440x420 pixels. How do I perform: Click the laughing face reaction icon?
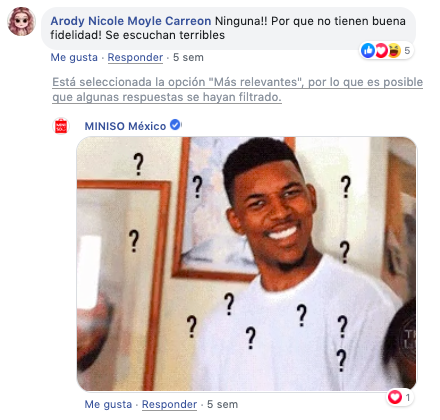(x=394, y=51)
